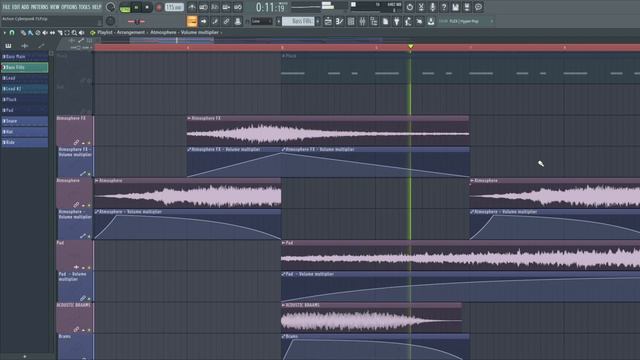Select the playlist paint brush tool
The height and width of the screenshot is (360, 640).
coord(31,33)
